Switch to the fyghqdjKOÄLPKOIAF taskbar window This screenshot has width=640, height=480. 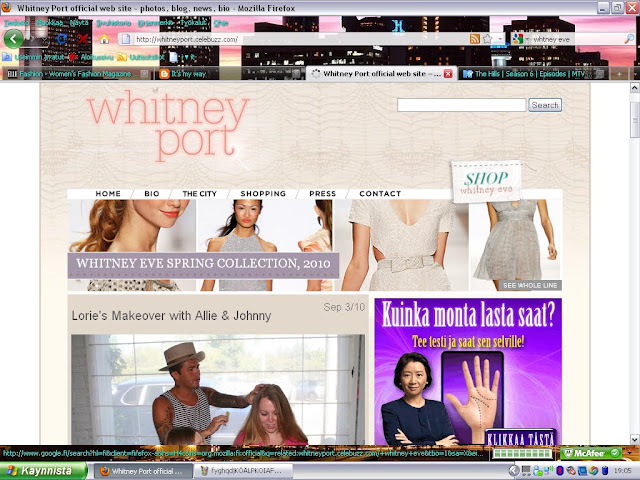point(244,471)
